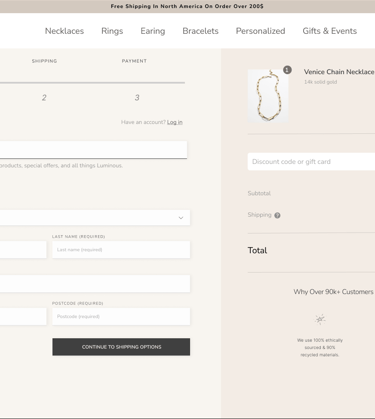Select the Shipping step number 2
This screenshot has height=419, width=375.
tap(44, 98)
